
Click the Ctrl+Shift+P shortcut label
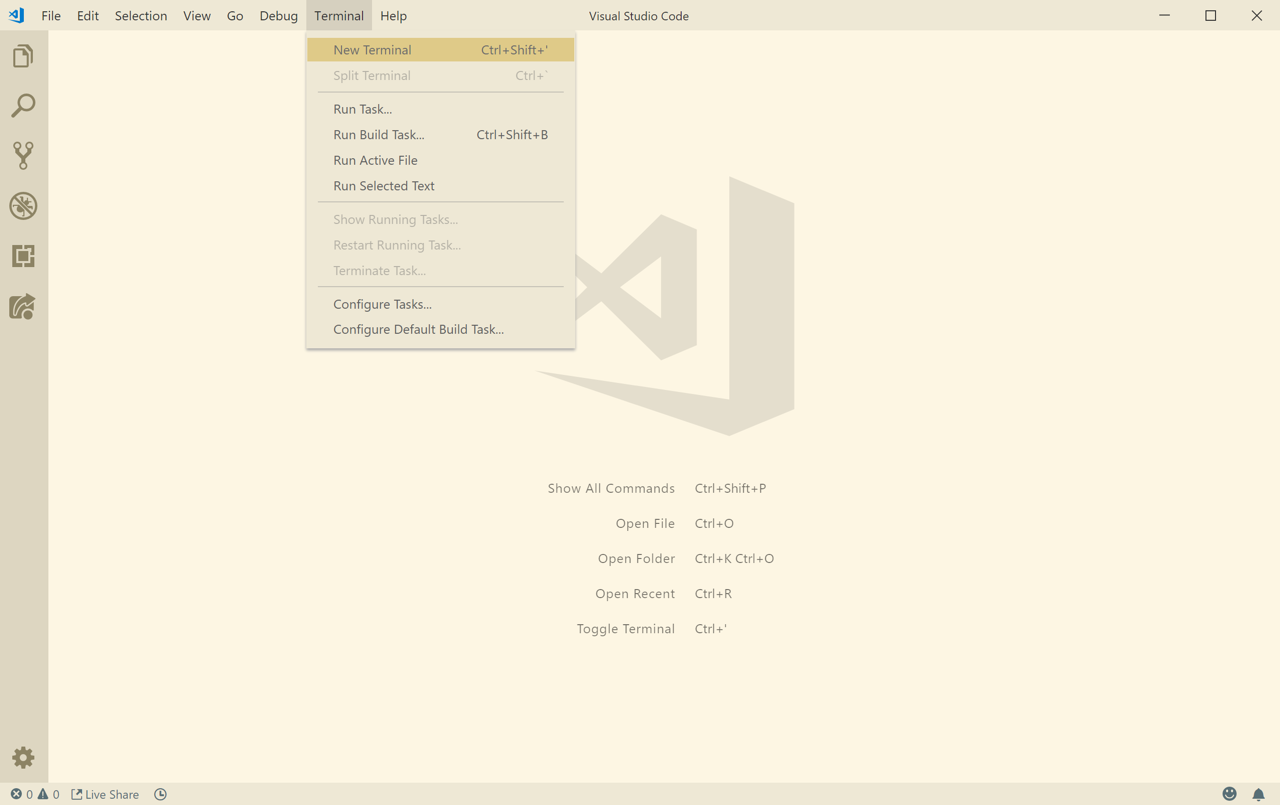730,489
